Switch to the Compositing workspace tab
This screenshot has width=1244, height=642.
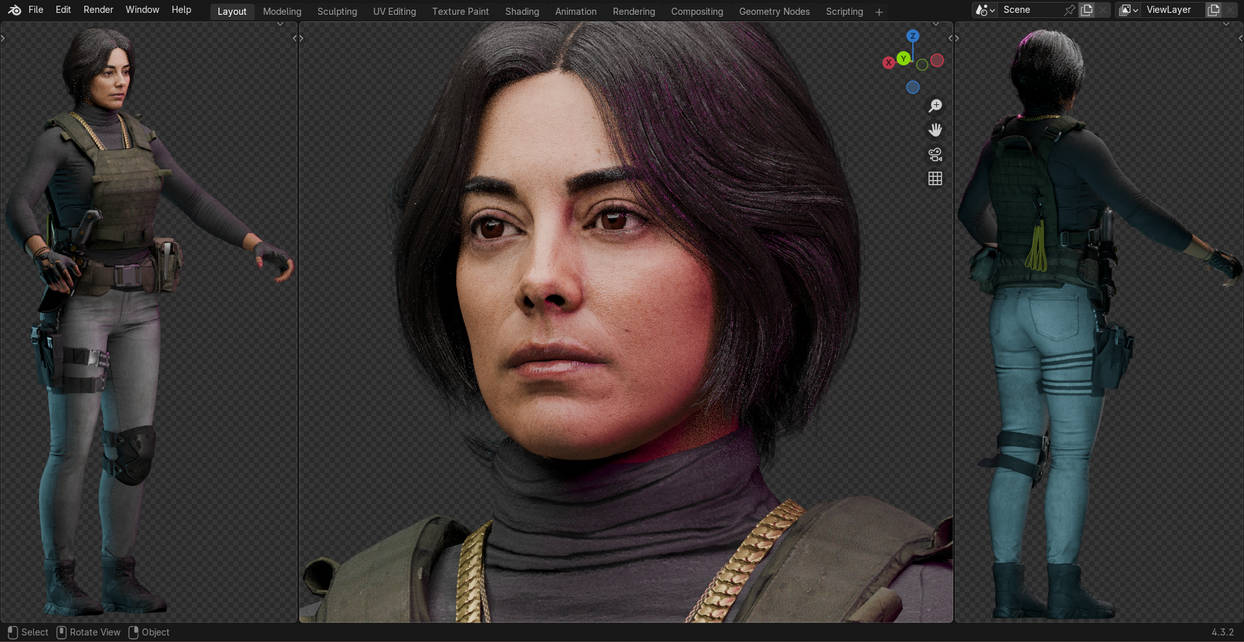[x=697, y=11]
